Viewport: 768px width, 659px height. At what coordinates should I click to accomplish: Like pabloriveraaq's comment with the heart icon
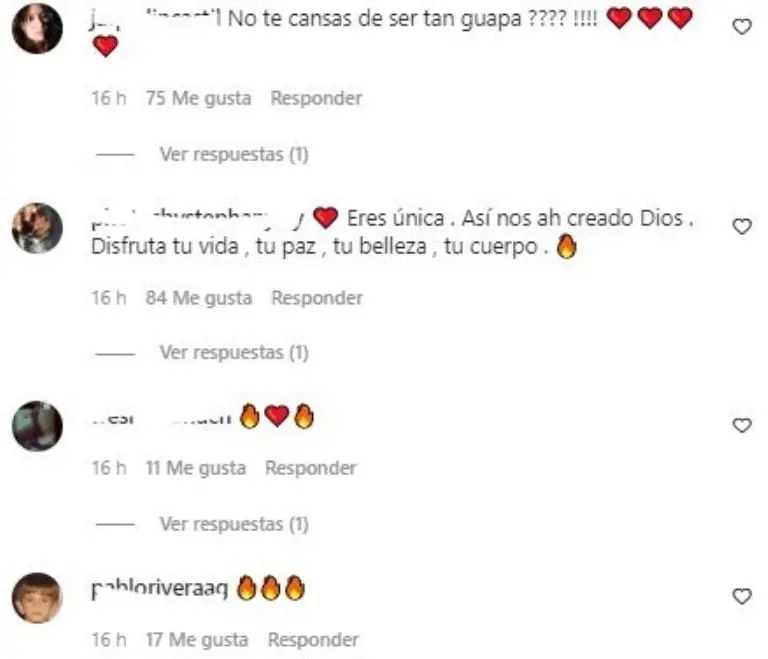[x=742, y=596]
